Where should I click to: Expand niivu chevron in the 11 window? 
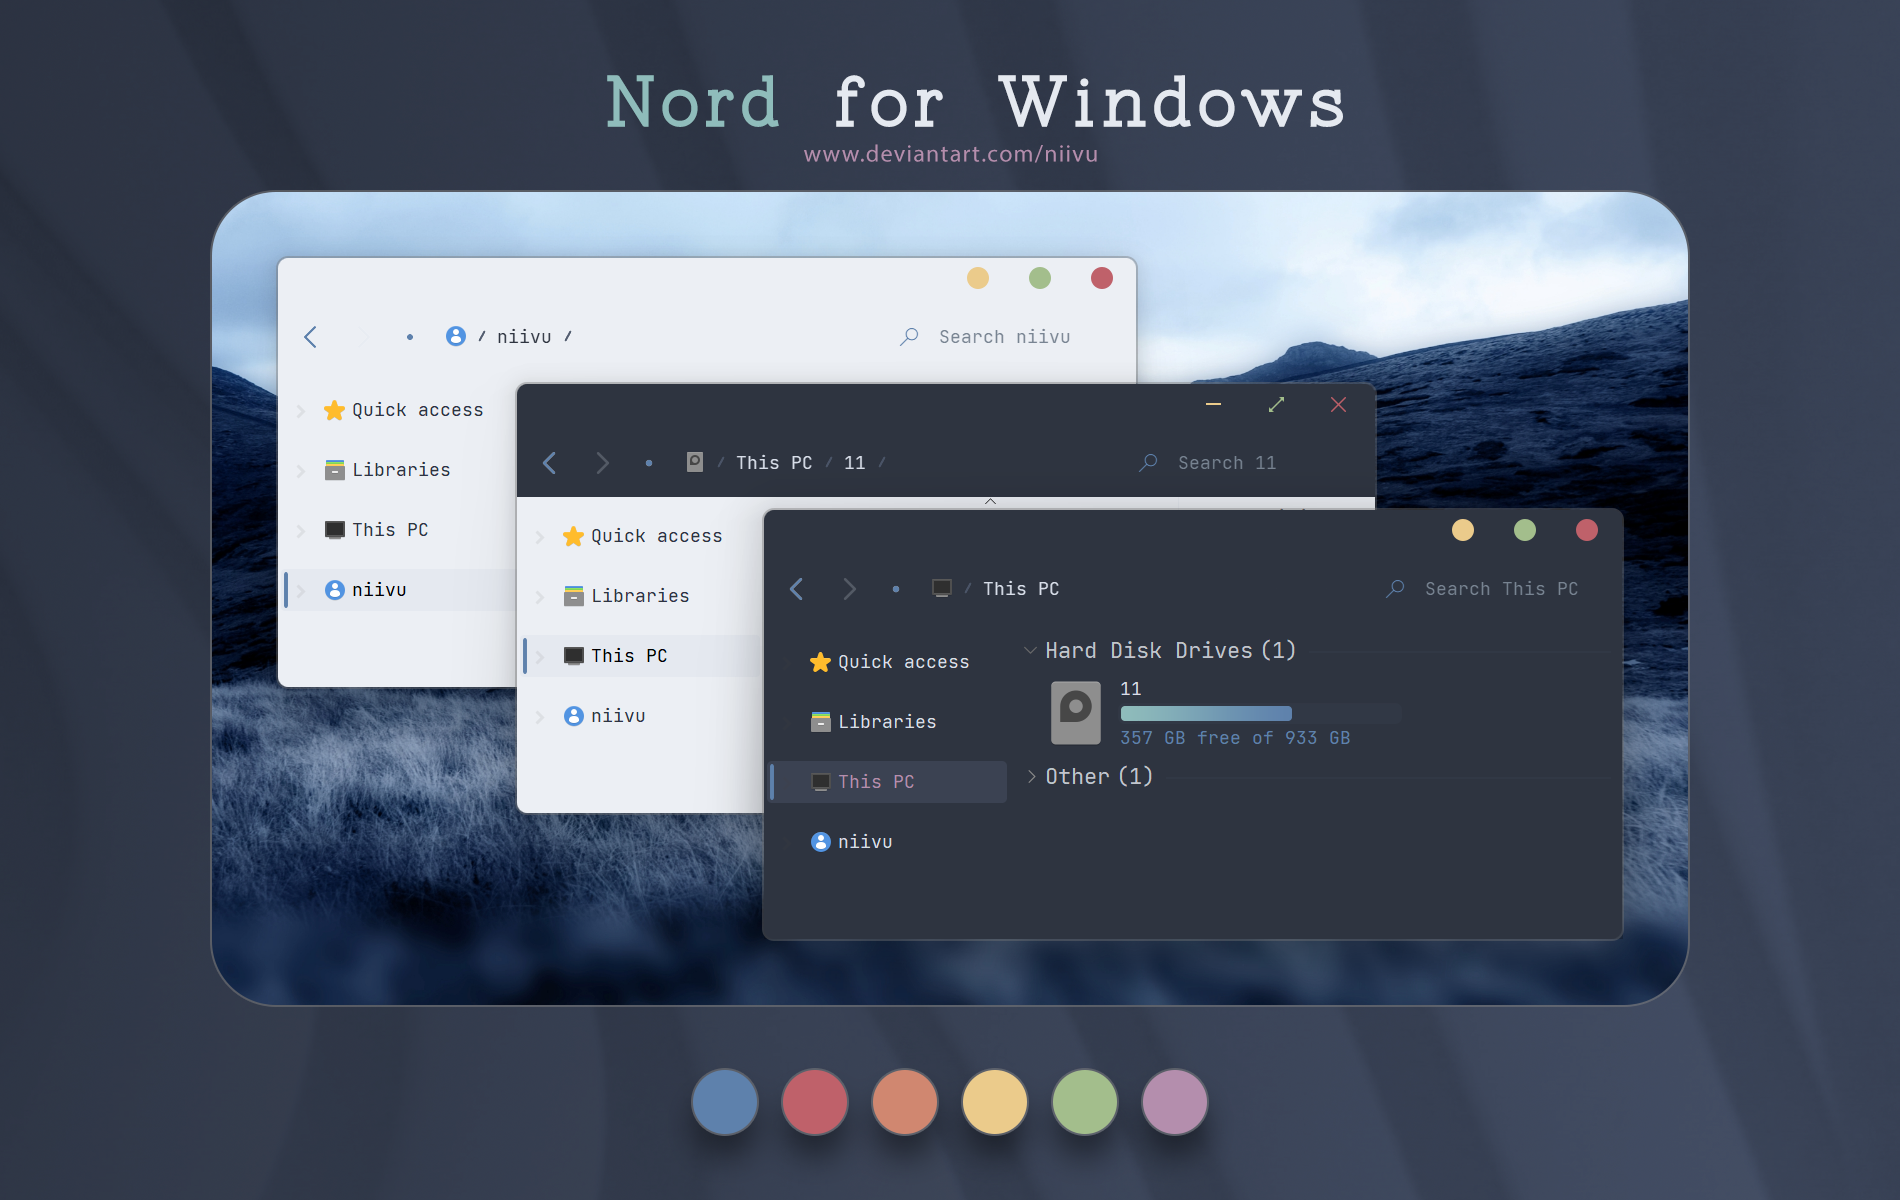540,717
